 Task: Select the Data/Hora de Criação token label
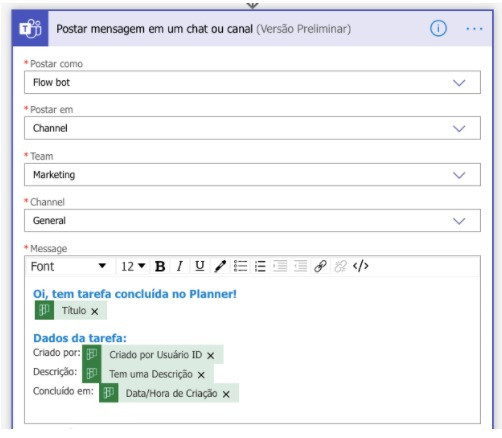(x=171, y=393)
